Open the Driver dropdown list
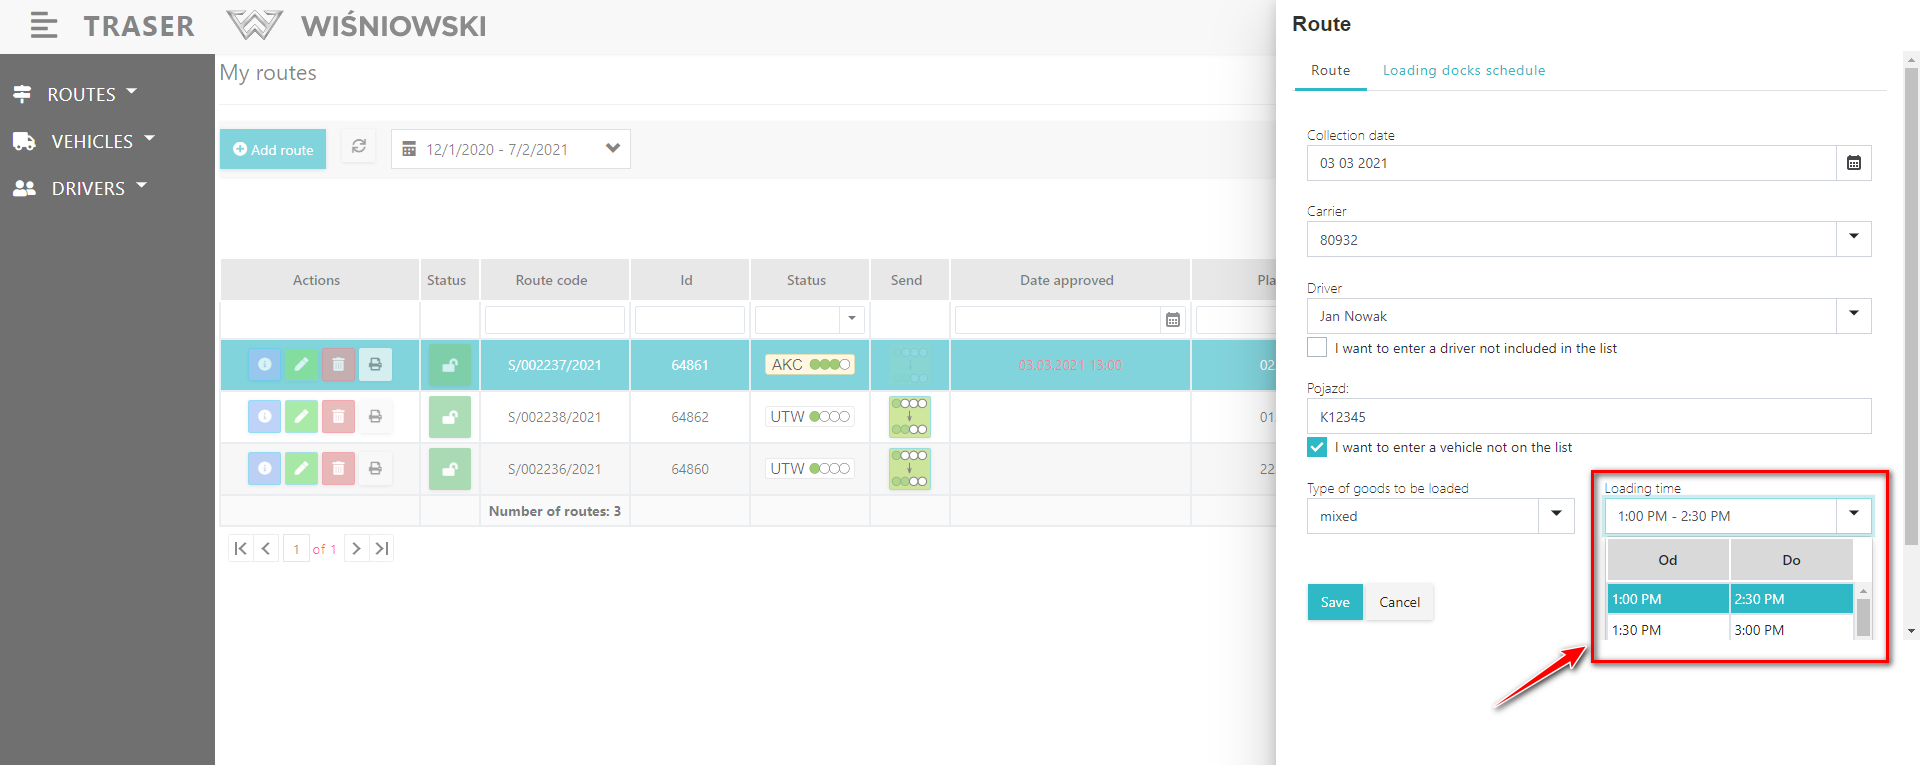The image size is (1920, 765). click(1853, 316)
